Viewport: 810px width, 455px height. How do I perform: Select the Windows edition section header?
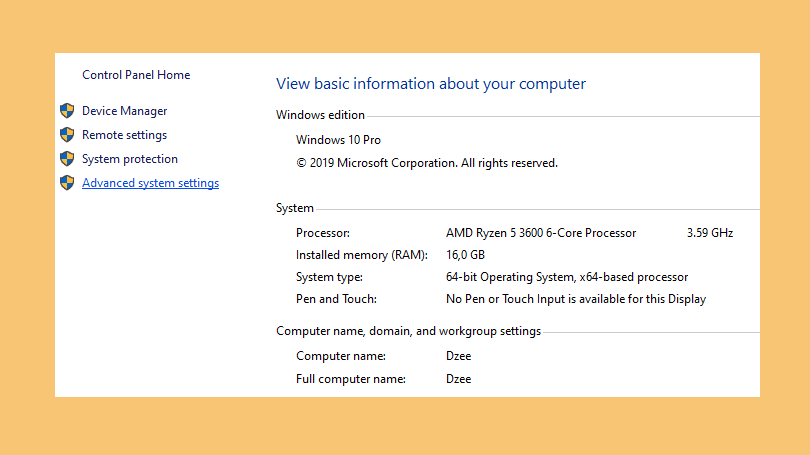[320, 115]
